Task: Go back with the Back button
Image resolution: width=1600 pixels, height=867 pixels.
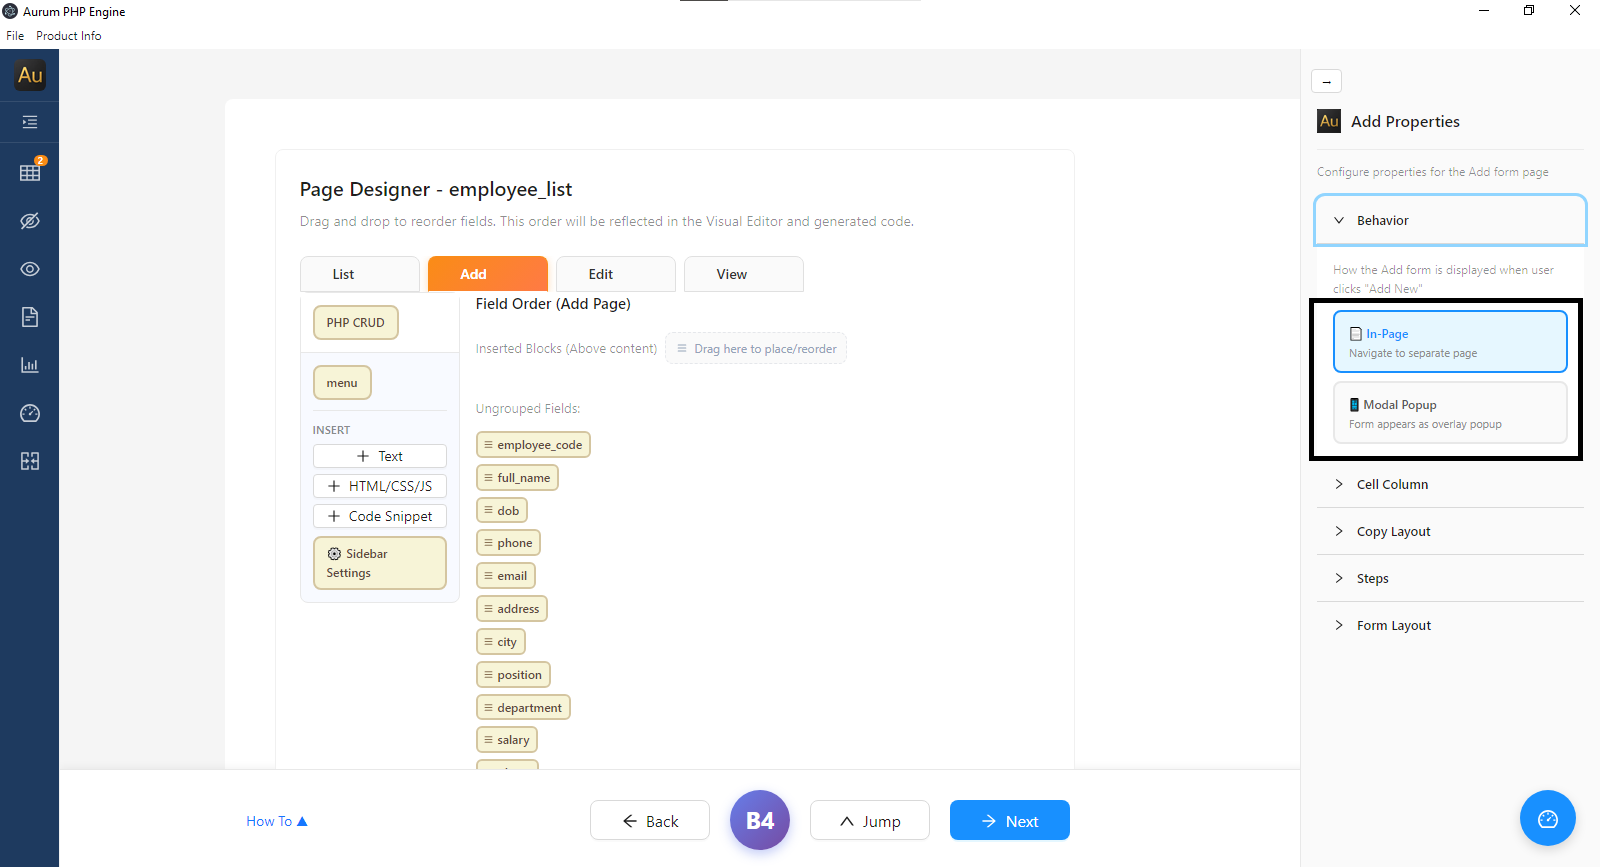Action: (650, 820)
